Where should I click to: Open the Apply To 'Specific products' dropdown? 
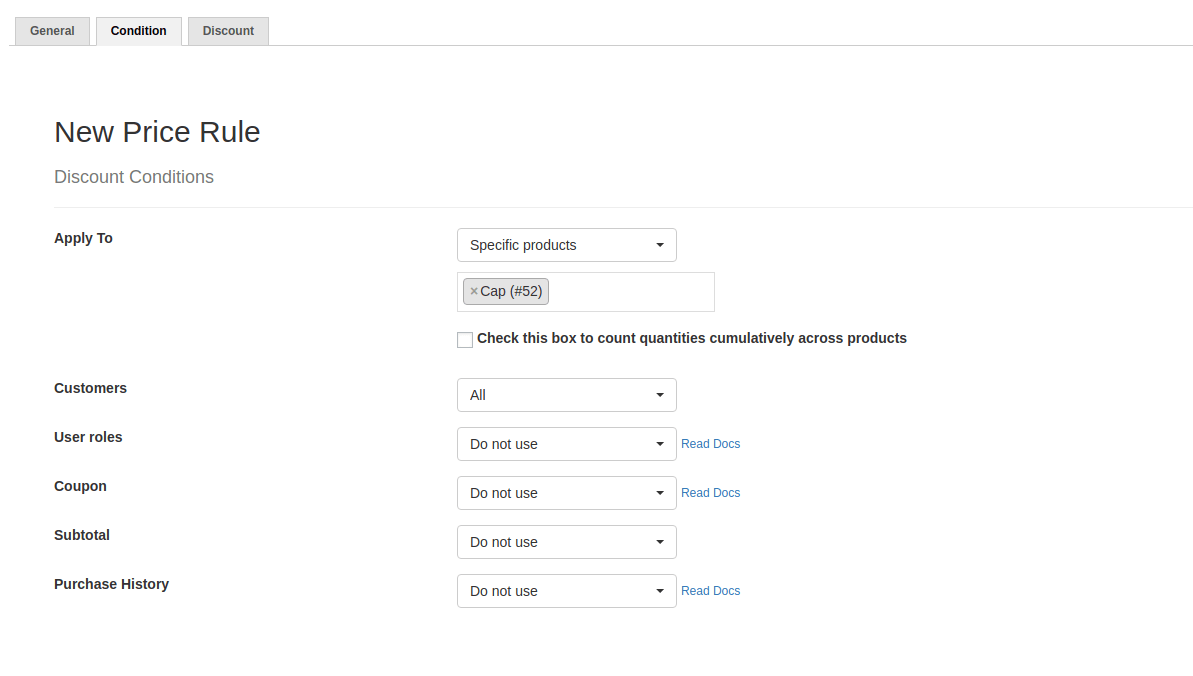(566, 245)
